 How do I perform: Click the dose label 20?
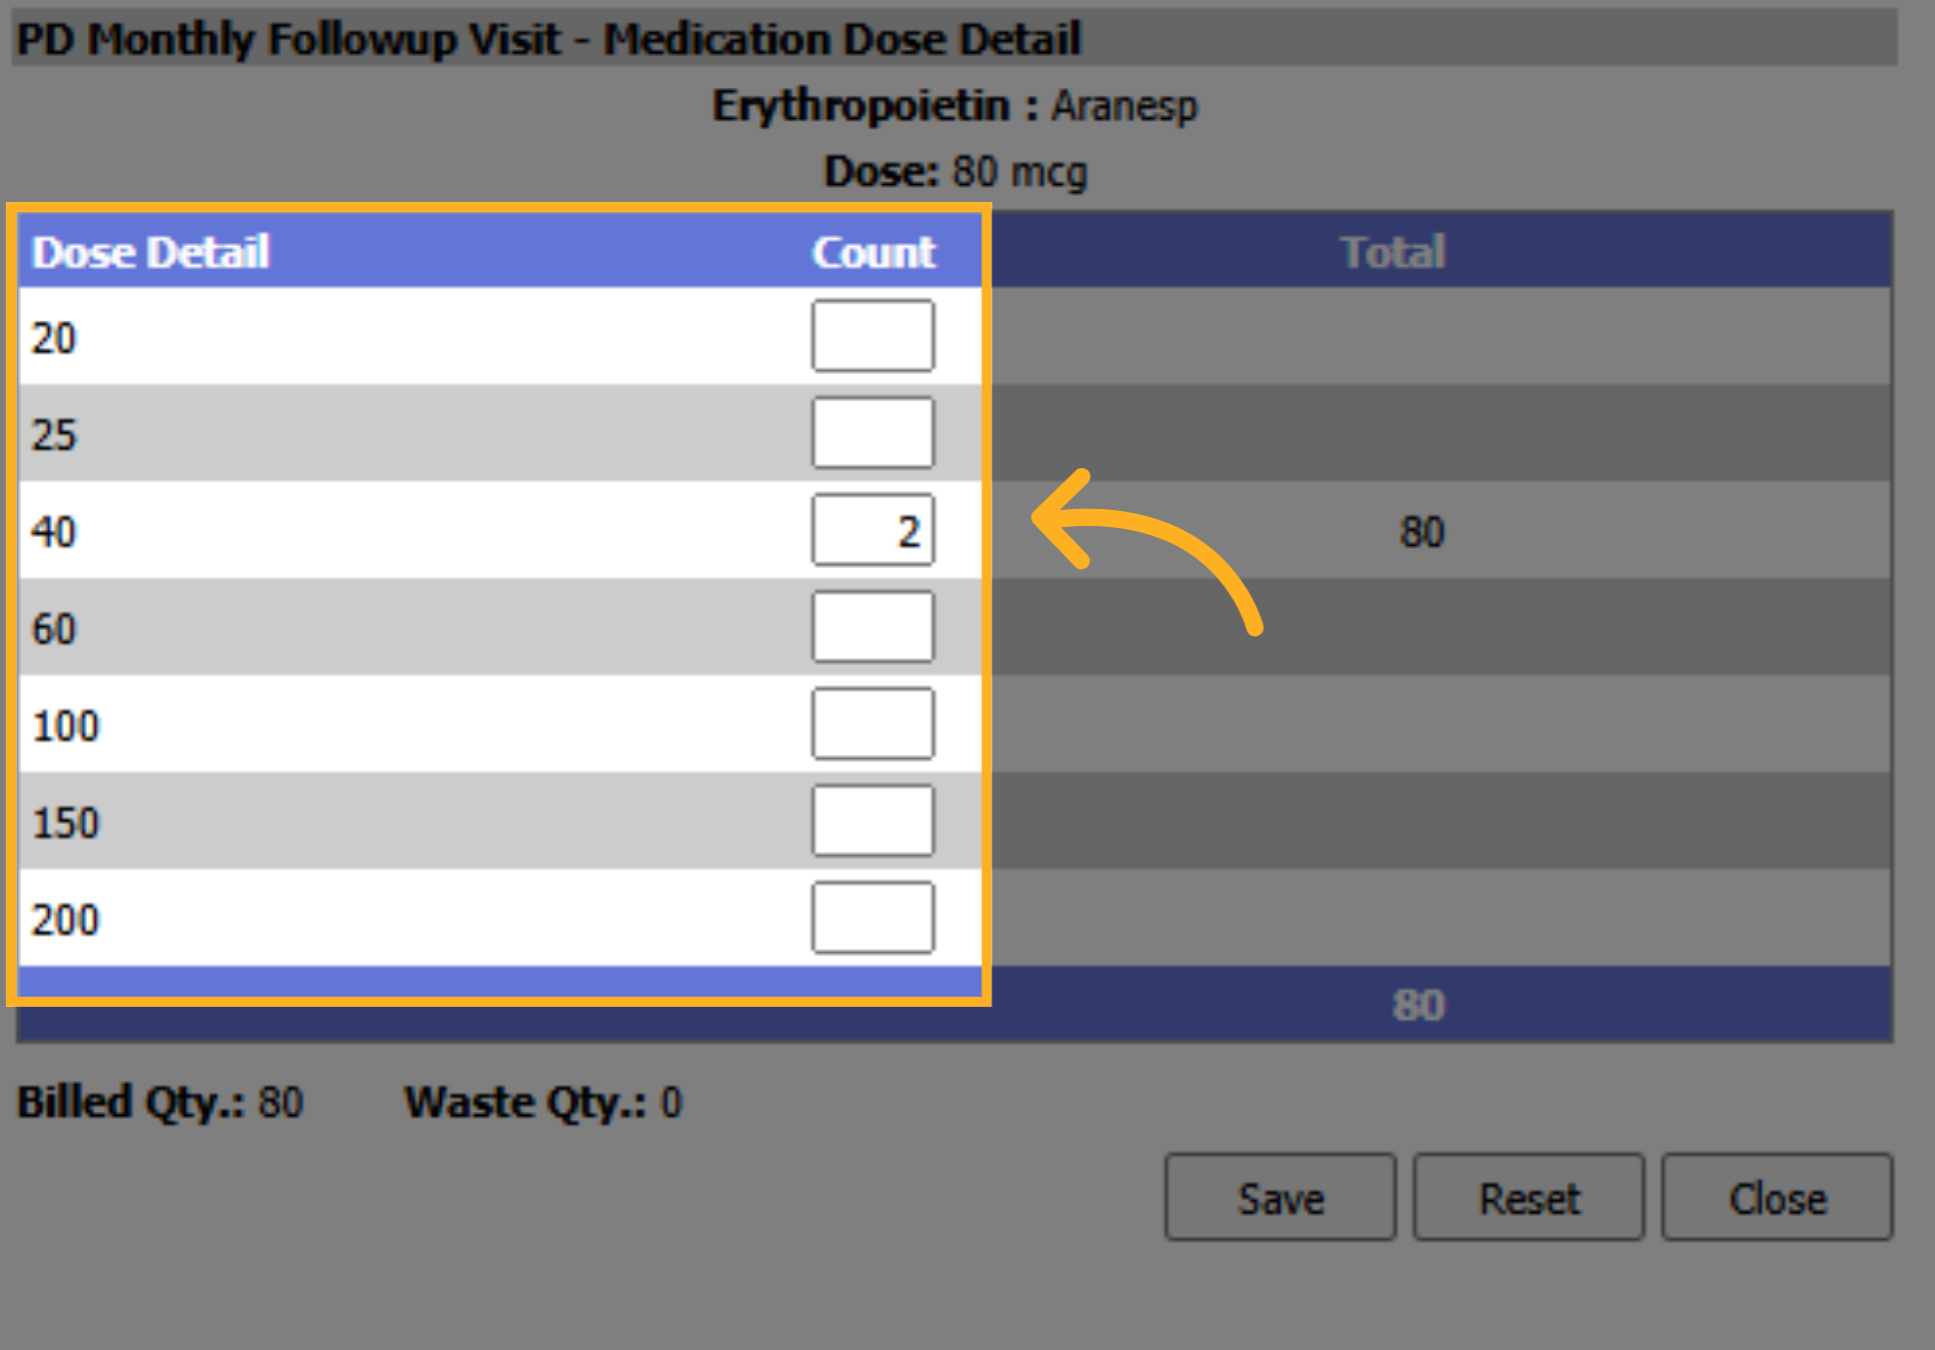(54, 338)
